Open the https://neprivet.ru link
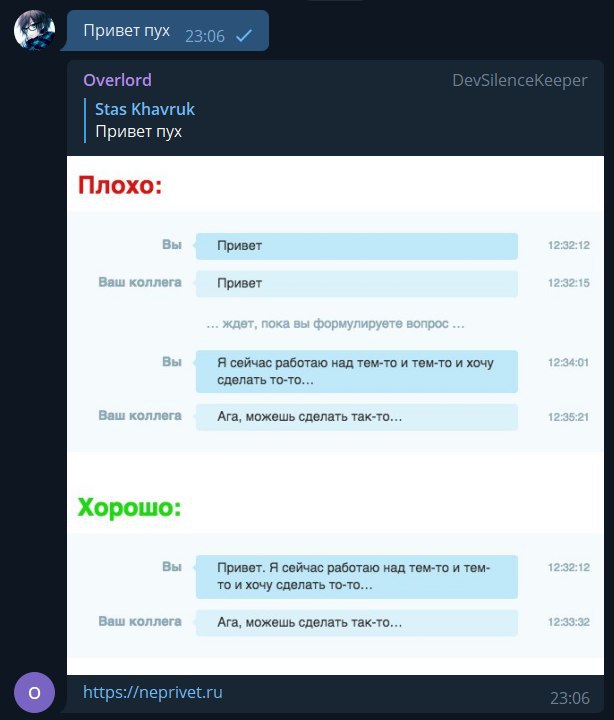The image size is (614, 720). 152,692
